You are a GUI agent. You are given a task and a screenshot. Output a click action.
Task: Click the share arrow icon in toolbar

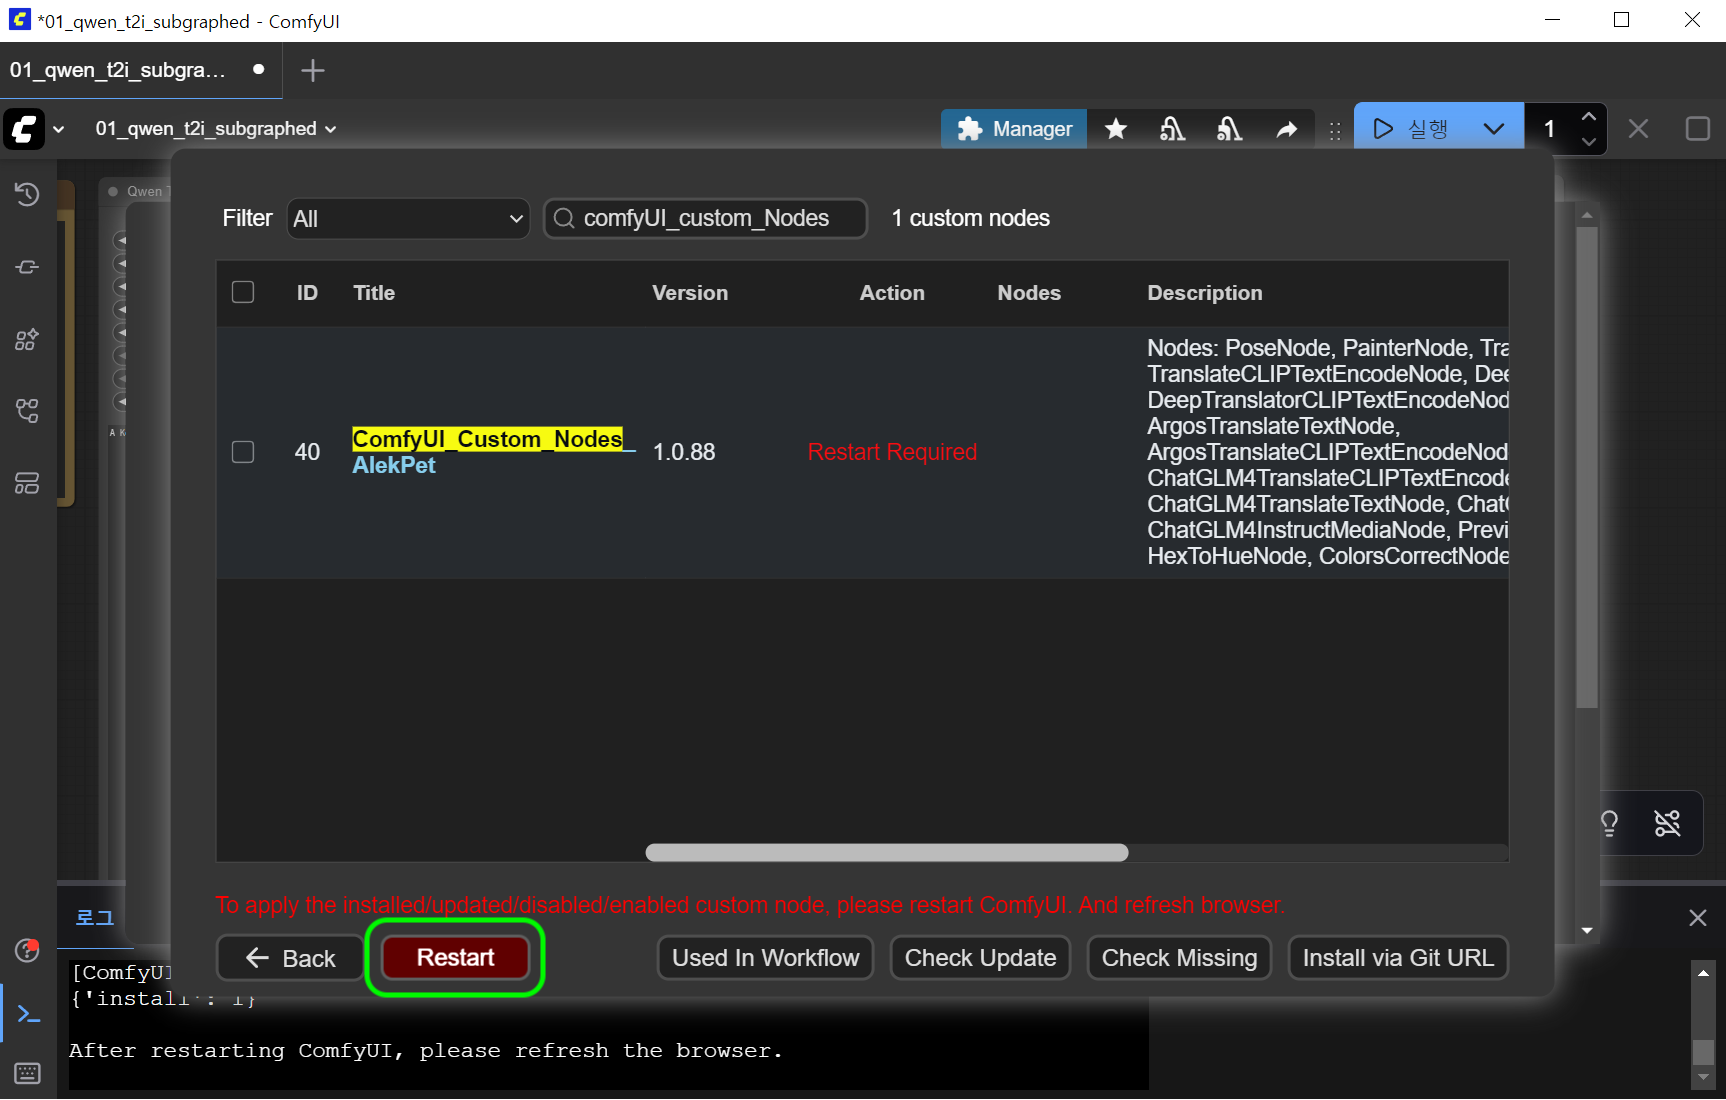pyautogui.click(x=1287, y=129)
